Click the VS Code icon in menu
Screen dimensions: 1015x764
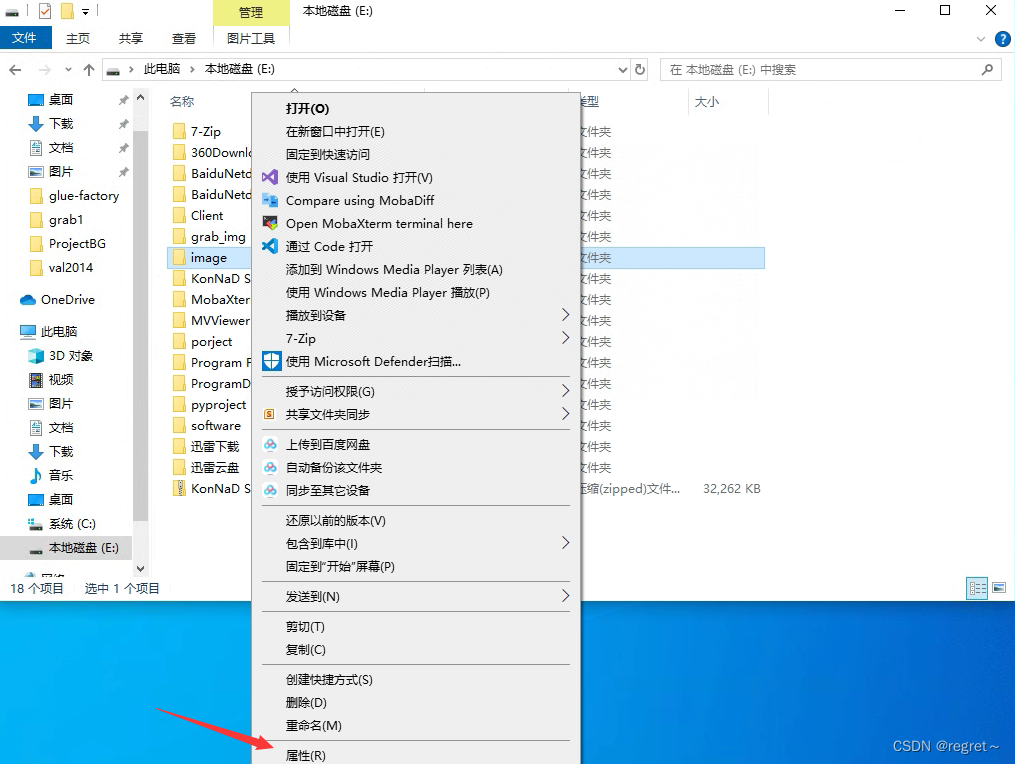pyautogui.click(x=270, y=246)
